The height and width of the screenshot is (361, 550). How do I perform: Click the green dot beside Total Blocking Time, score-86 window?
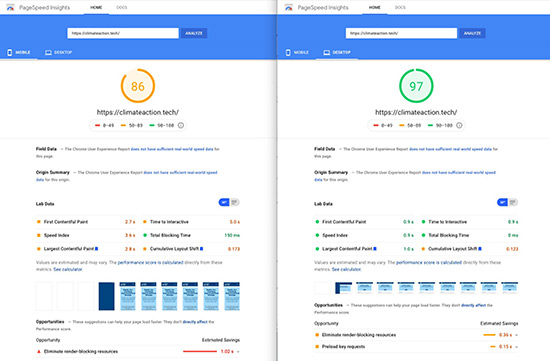[145, 235]
